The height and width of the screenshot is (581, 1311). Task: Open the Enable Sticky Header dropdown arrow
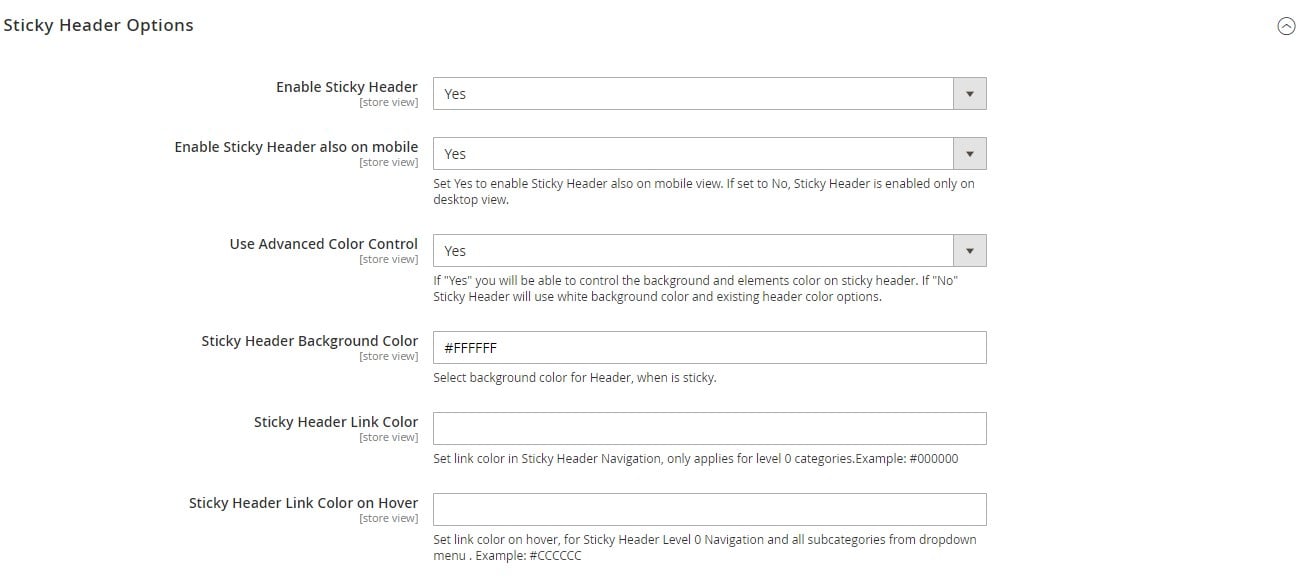coord(969,94)
